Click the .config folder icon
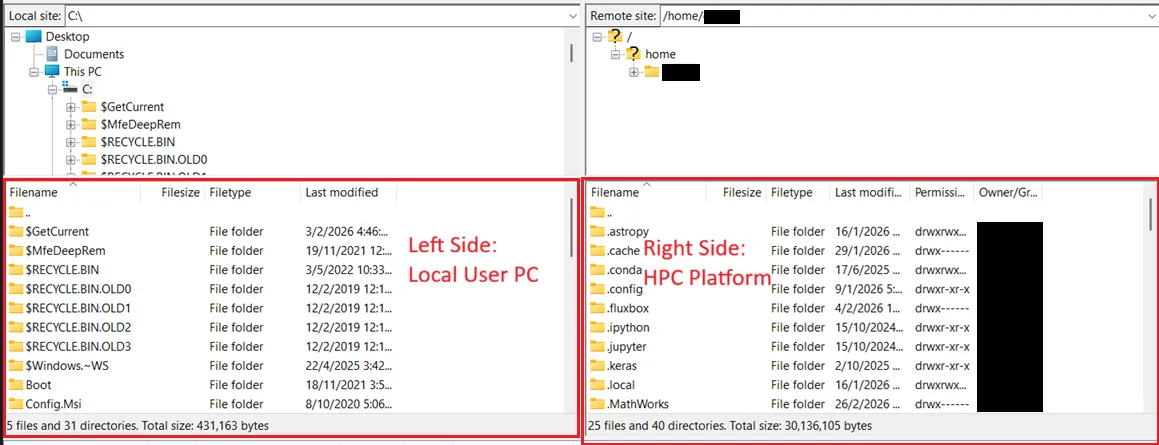The width and height of the screenshot is (1159, 445). coord(597,289)
